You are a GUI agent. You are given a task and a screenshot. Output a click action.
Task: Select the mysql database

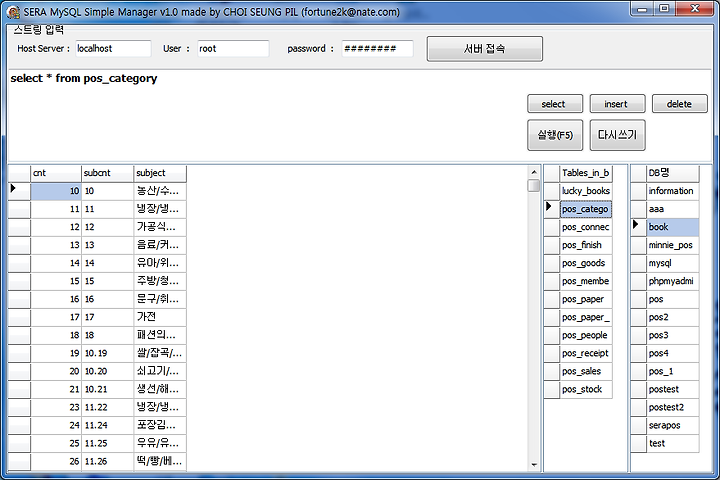(x=673, y=263)
